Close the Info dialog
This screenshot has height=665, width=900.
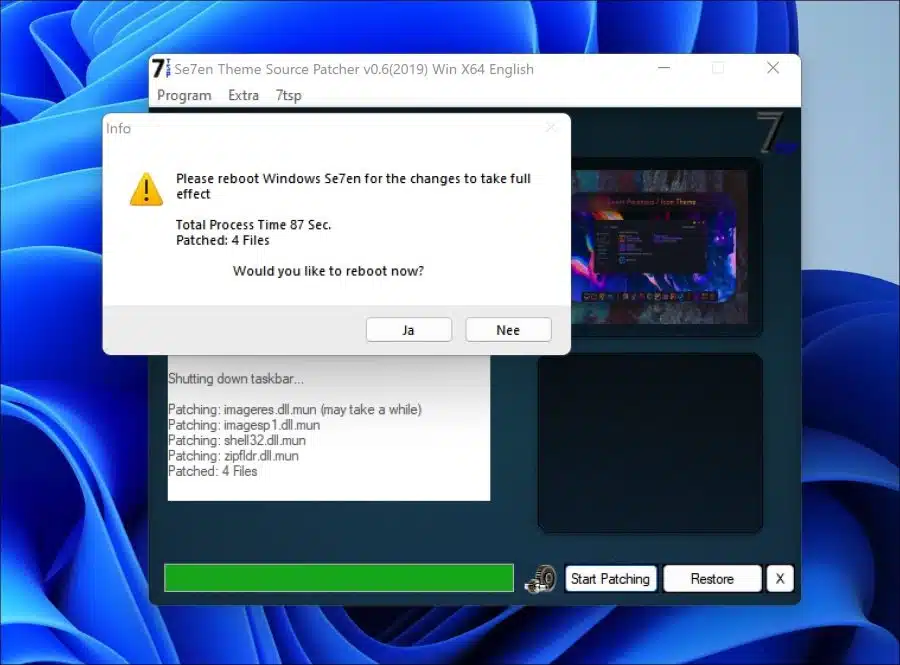coord(551,128)
